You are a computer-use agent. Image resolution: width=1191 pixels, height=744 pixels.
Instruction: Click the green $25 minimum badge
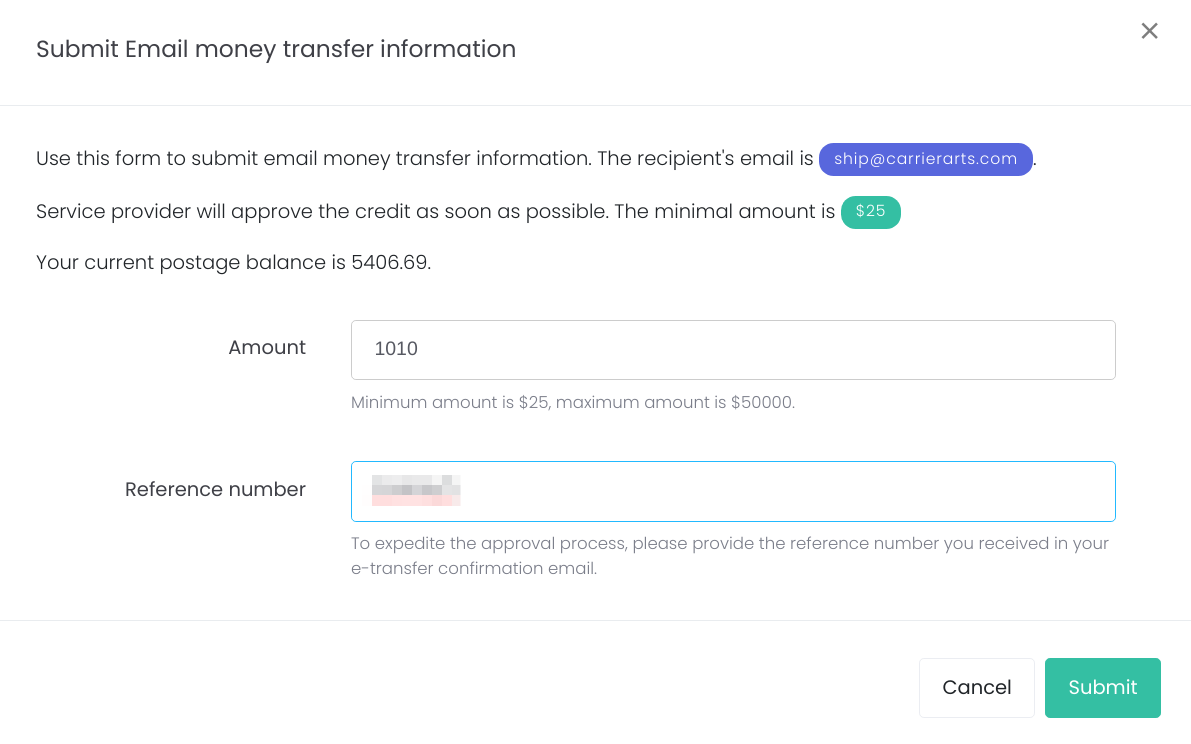coord(870,212)
